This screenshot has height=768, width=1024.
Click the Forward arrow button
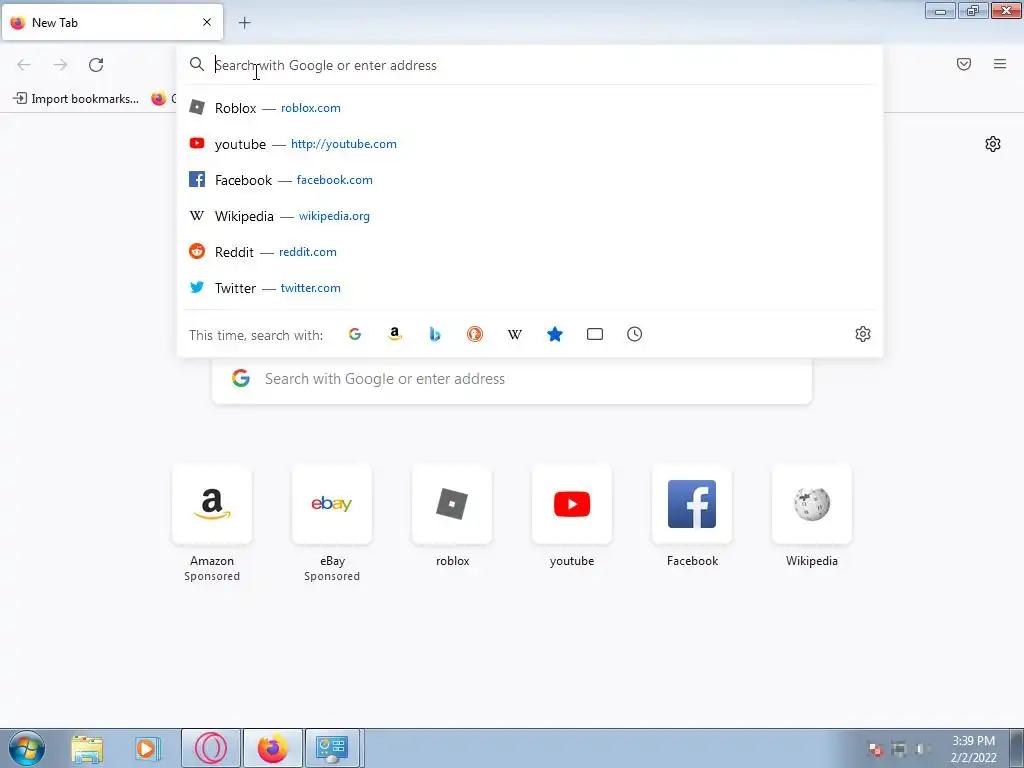tap(60, 65)
